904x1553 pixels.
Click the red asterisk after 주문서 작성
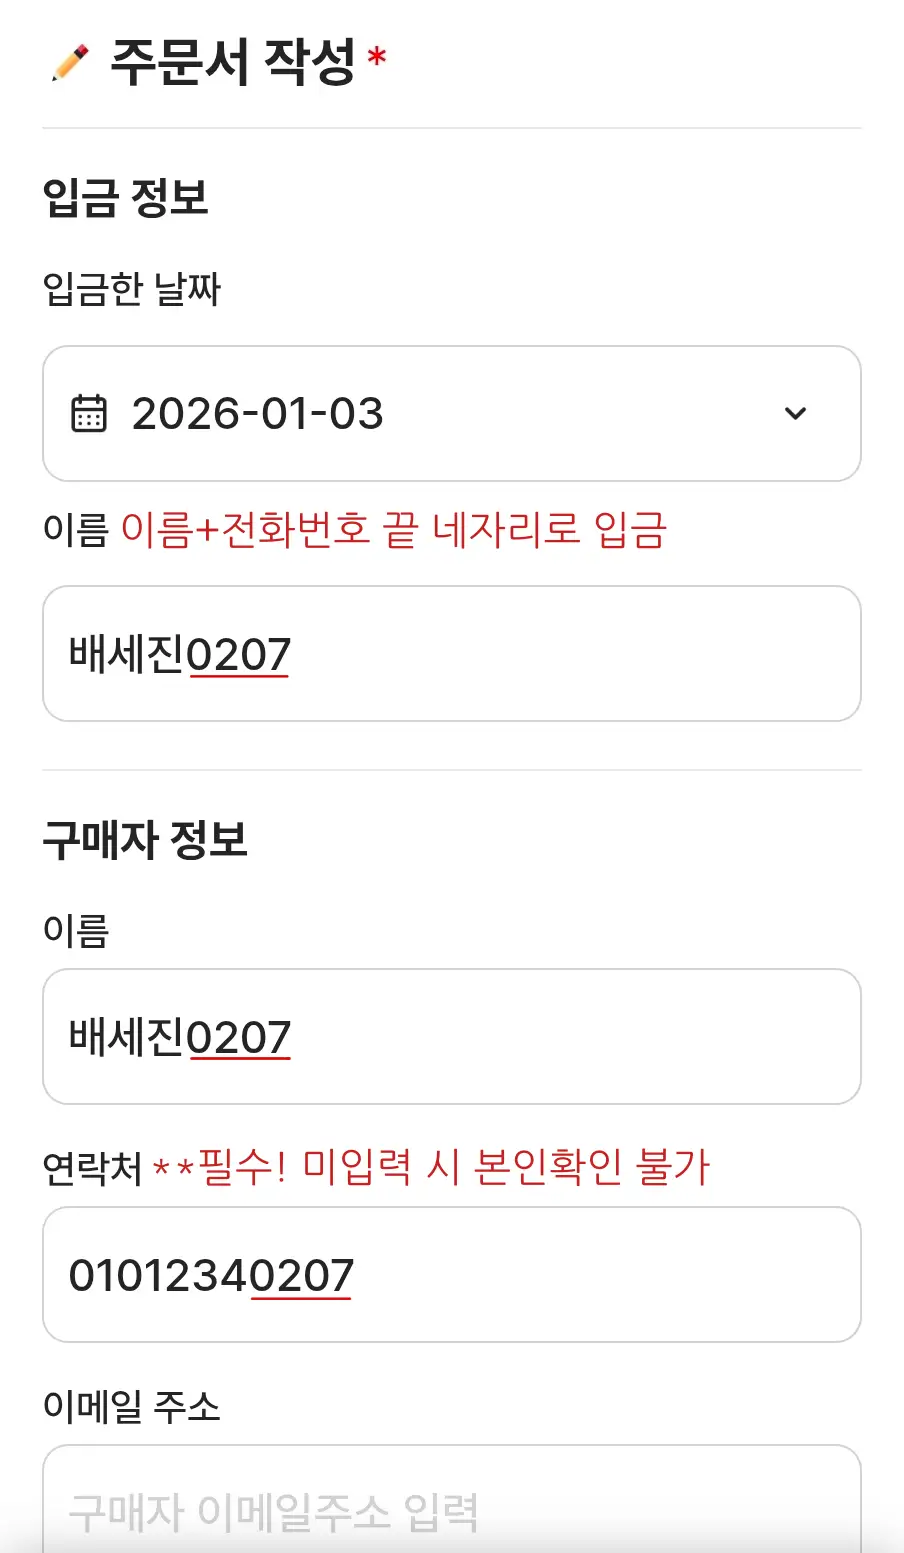[x=377, y=59]
